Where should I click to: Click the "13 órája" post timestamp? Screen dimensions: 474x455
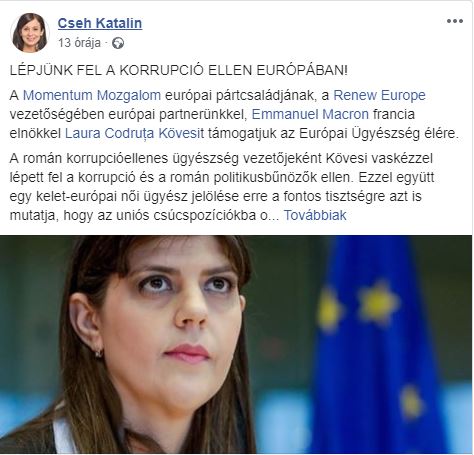(x=79, y=43)
